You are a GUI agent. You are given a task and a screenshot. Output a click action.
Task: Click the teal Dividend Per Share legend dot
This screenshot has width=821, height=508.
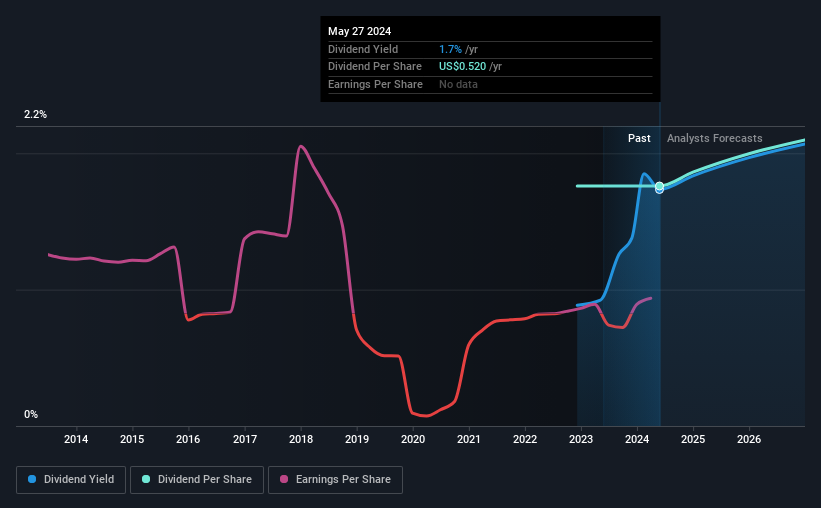point(146,479)
